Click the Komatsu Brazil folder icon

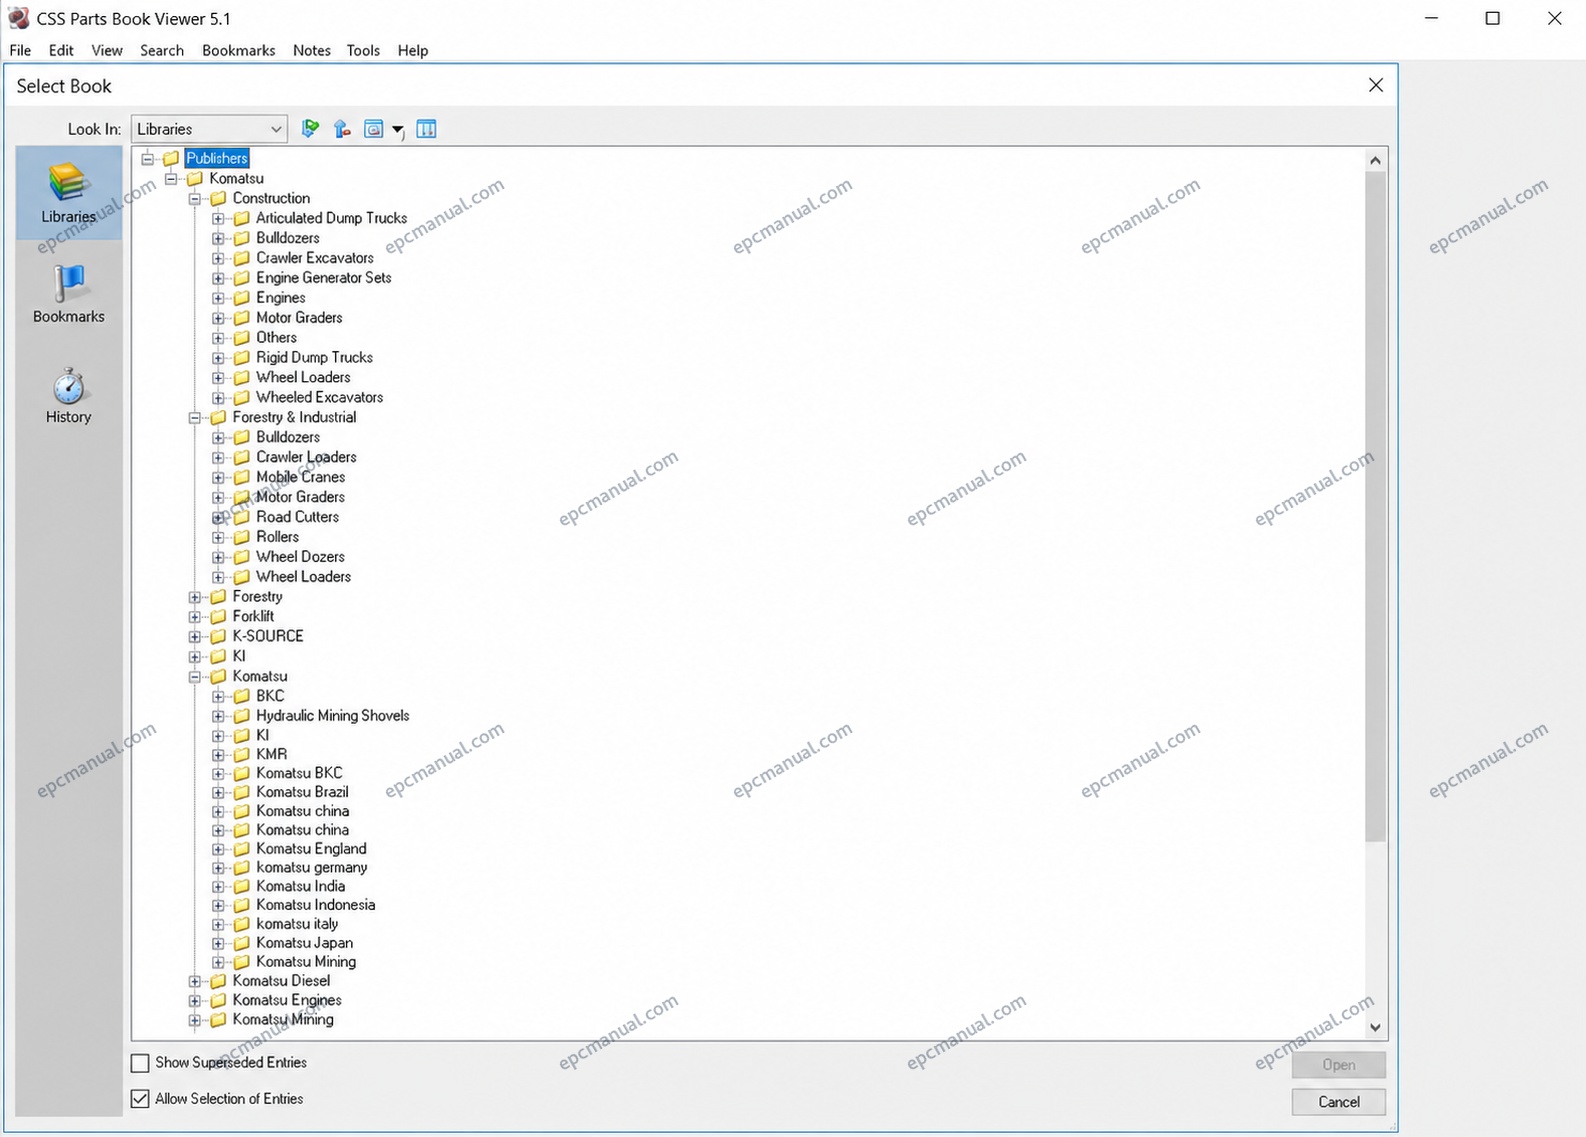(241, 792)
